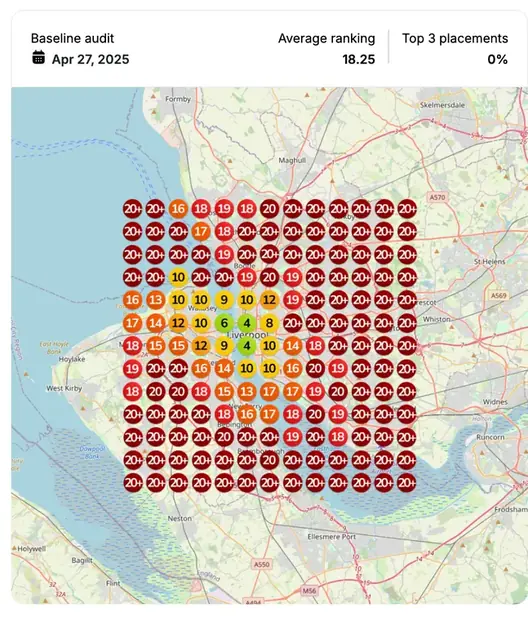The width and height of the screenshot is (528, 620).
Task: Click the A550 road shield
Action: point(261,564)
